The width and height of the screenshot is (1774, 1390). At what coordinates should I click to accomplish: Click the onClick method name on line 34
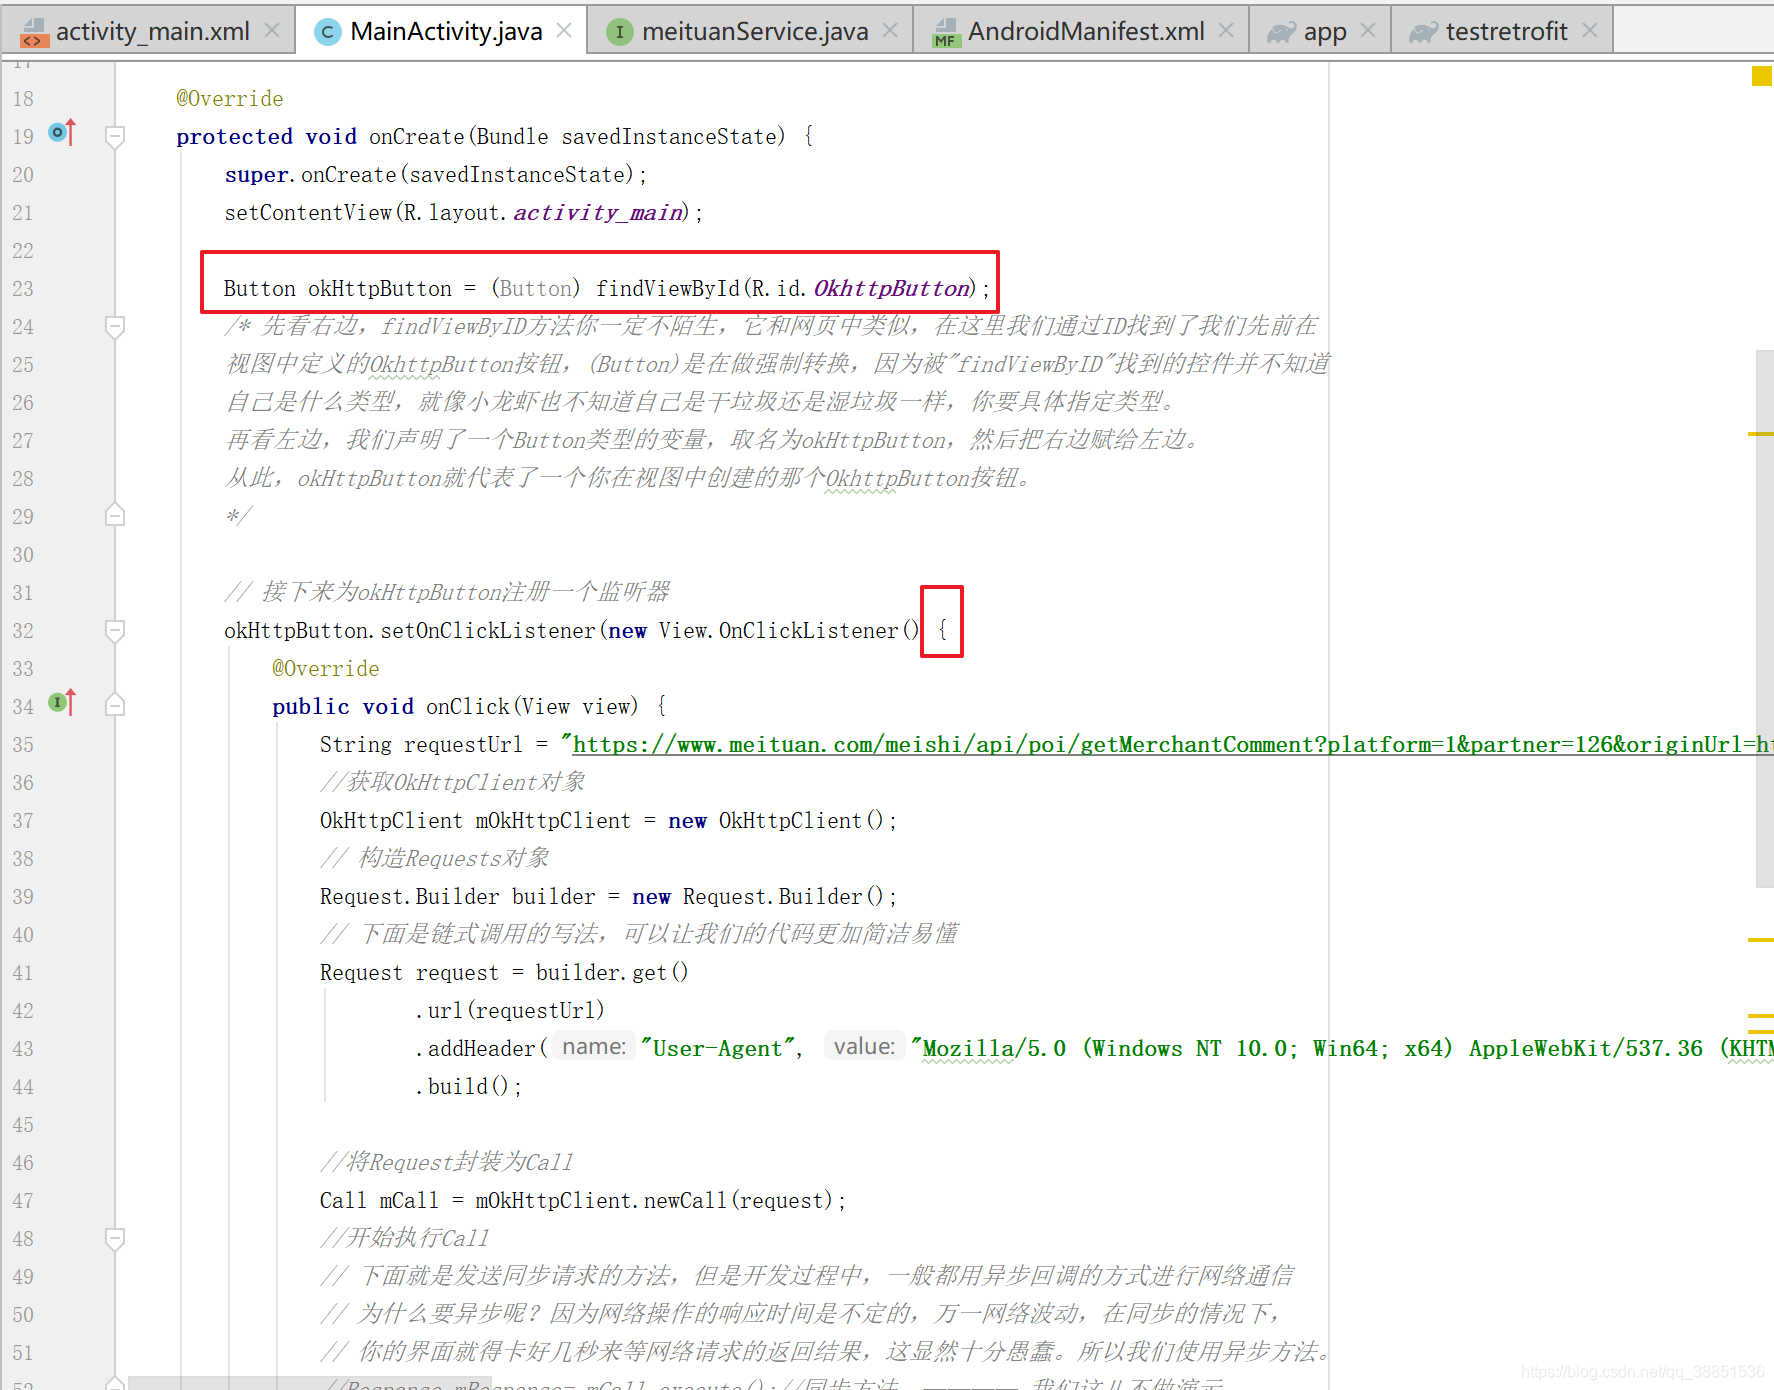(468, 706)
